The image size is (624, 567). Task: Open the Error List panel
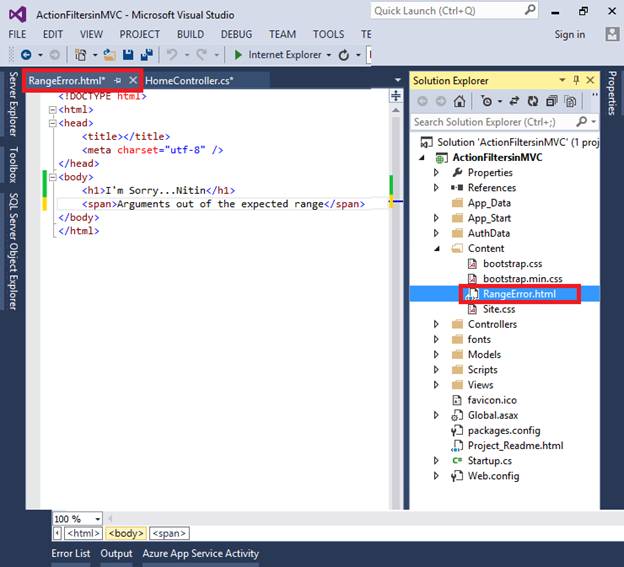coord(70,553)
